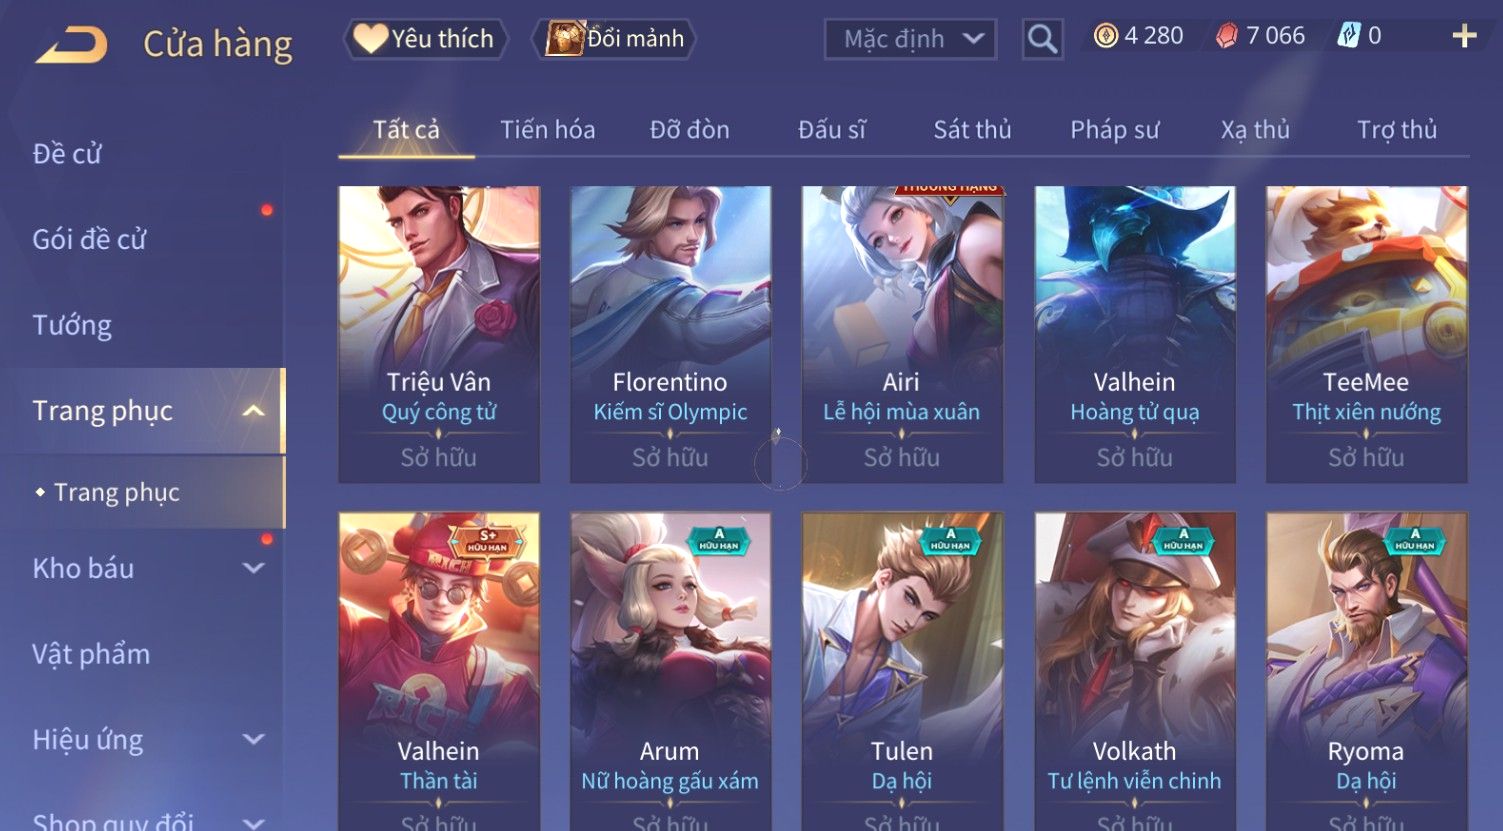
Task: Switch to the Sát thủ tab
Action: [972, 130]
